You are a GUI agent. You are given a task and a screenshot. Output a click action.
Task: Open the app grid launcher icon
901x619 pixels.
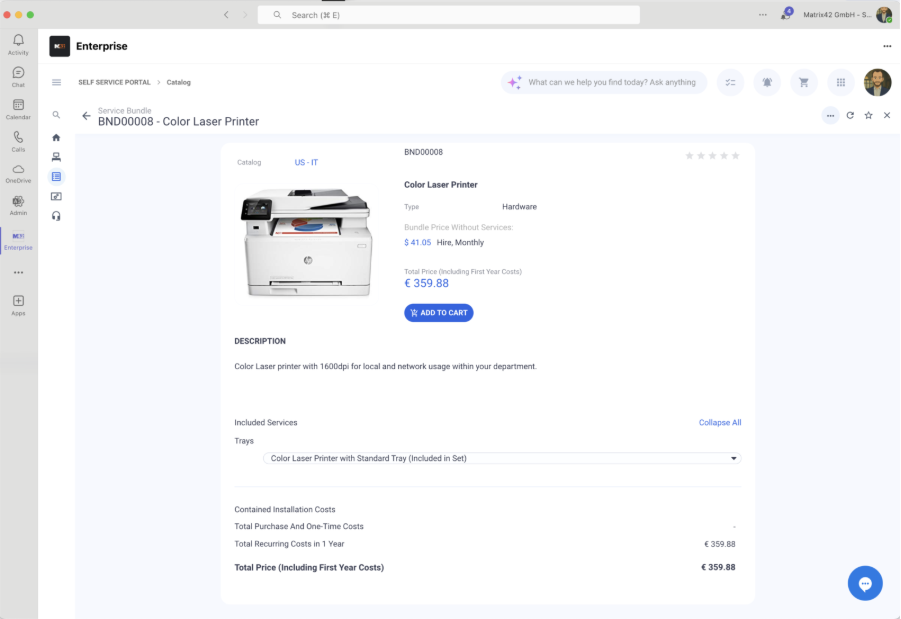pyautogui.click(x=840, y=83)
